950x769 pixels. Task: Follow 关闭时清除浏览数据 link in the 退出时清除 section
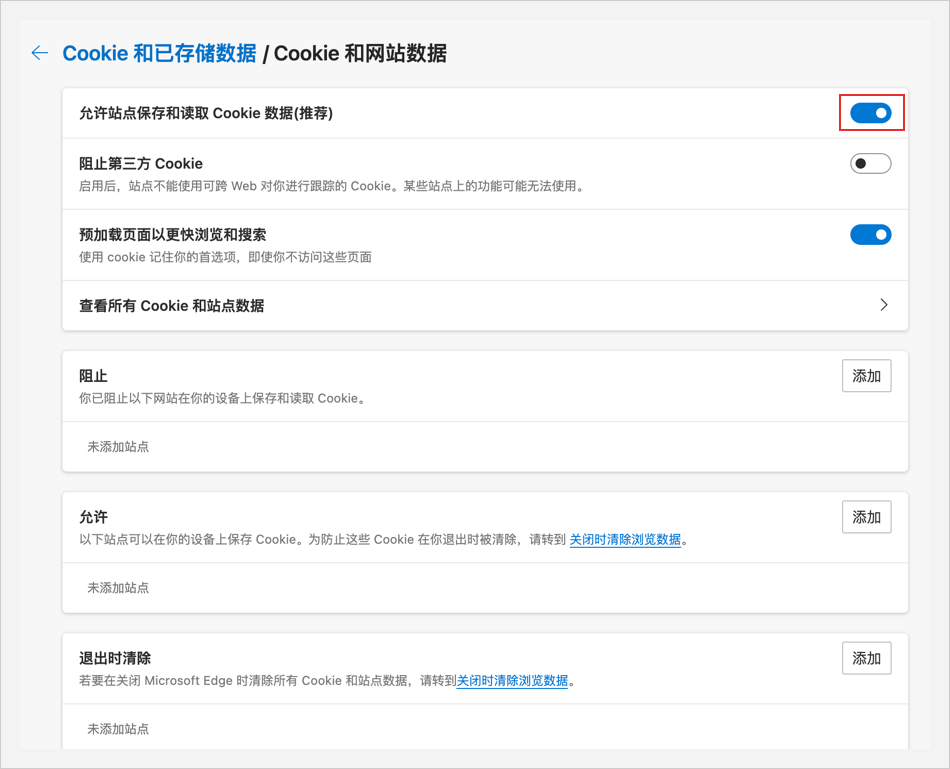tap(512, 681)
